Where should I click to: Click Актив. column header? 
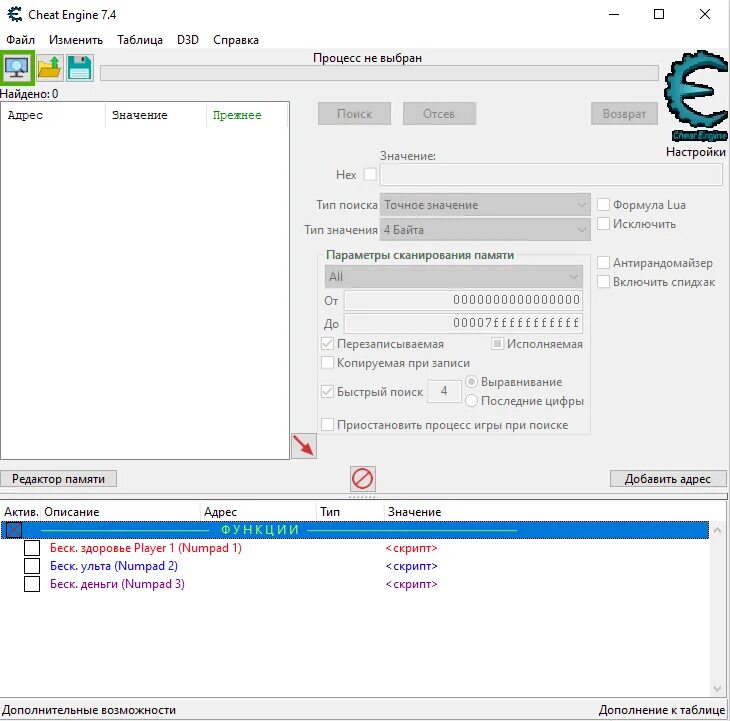tap(21, 512)
